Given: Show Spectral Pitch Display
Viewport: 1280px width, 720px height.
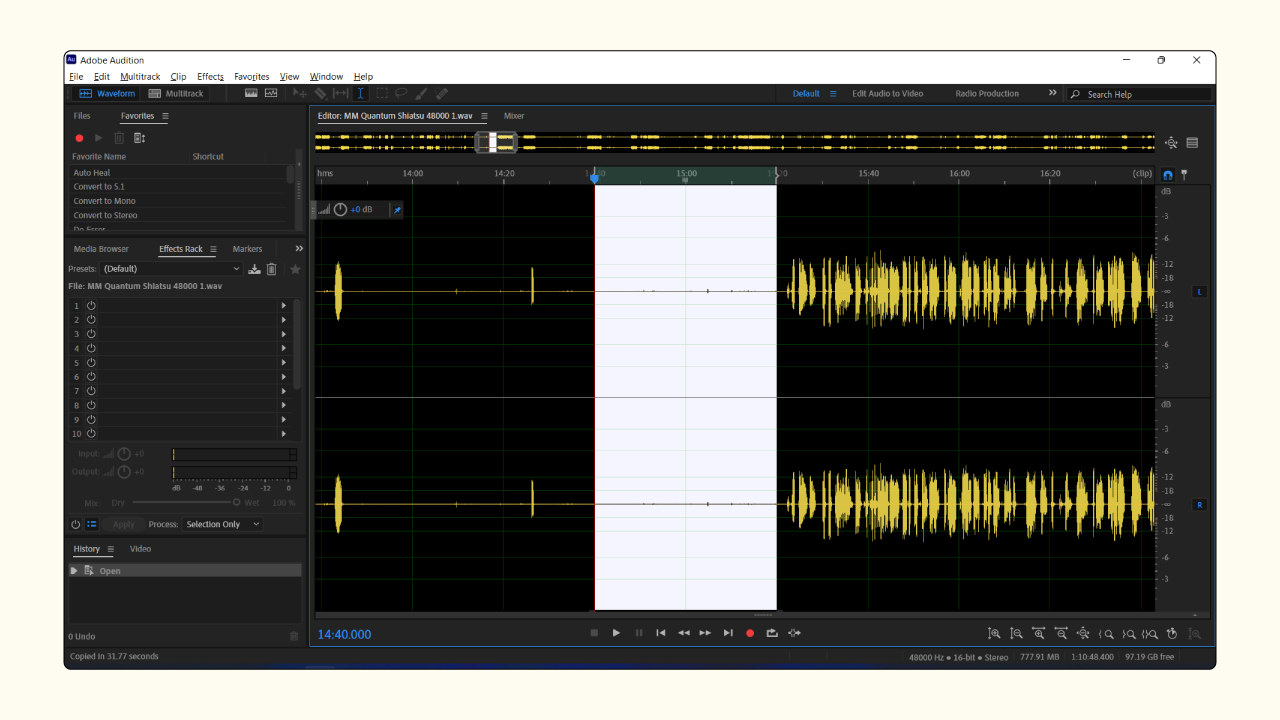Looking at the screenshot, I should (271, 93).
